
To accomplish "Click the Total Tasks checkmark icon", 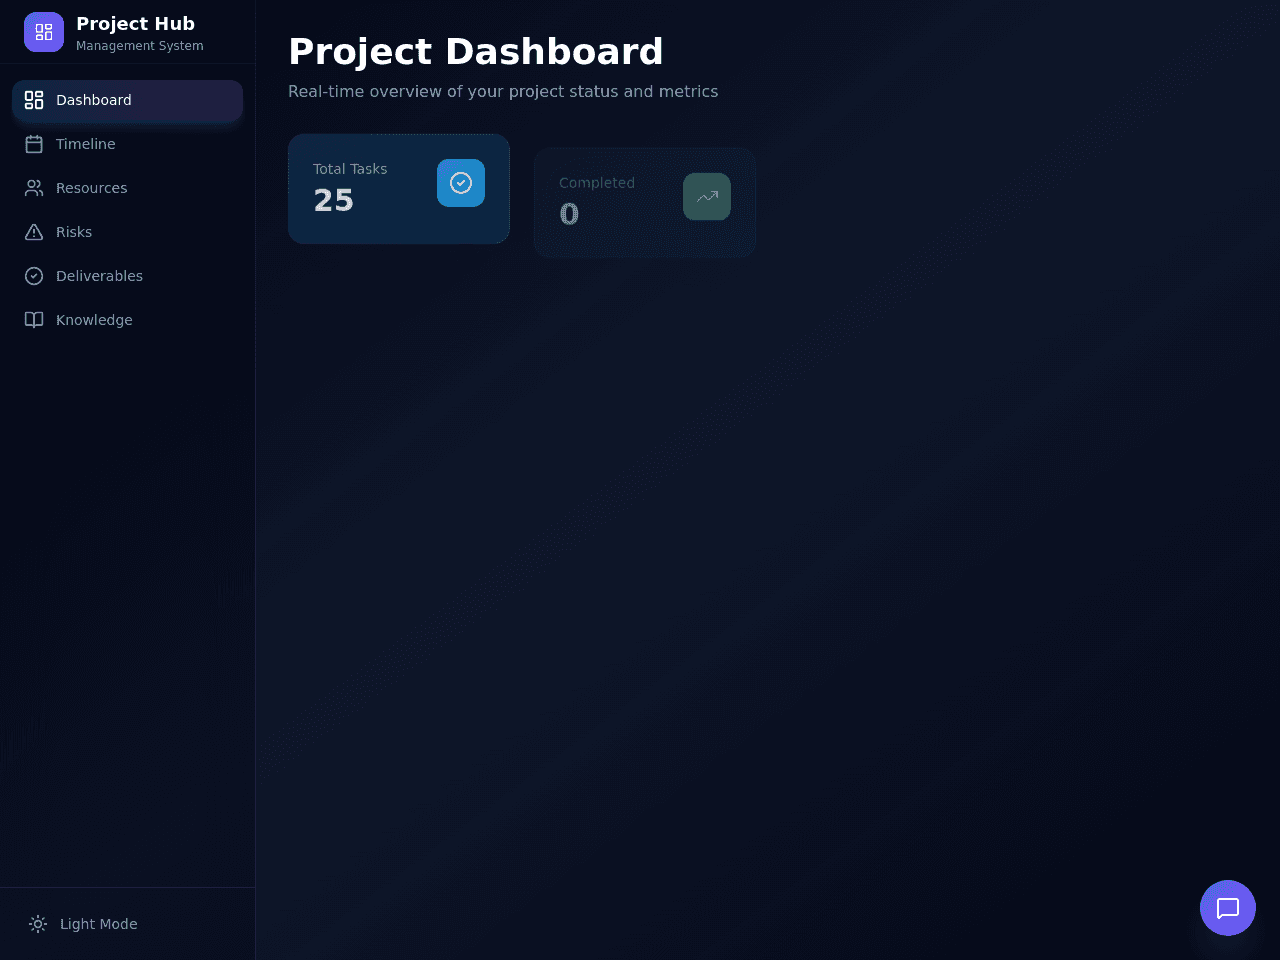I will [x=461, y=183].
